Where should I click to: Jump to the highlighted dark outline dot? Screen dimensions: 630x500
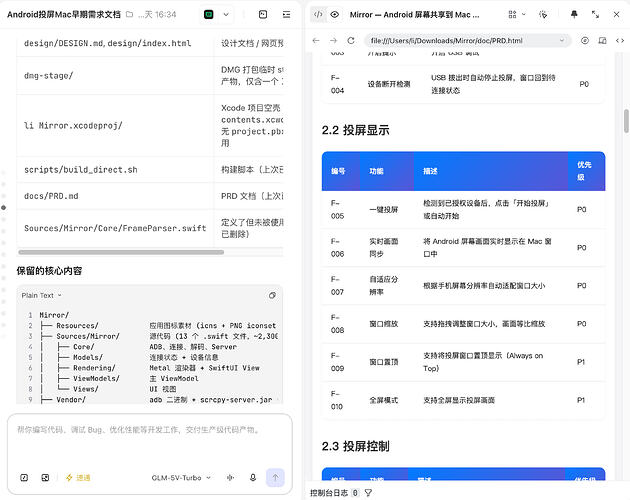pos(4,208)
